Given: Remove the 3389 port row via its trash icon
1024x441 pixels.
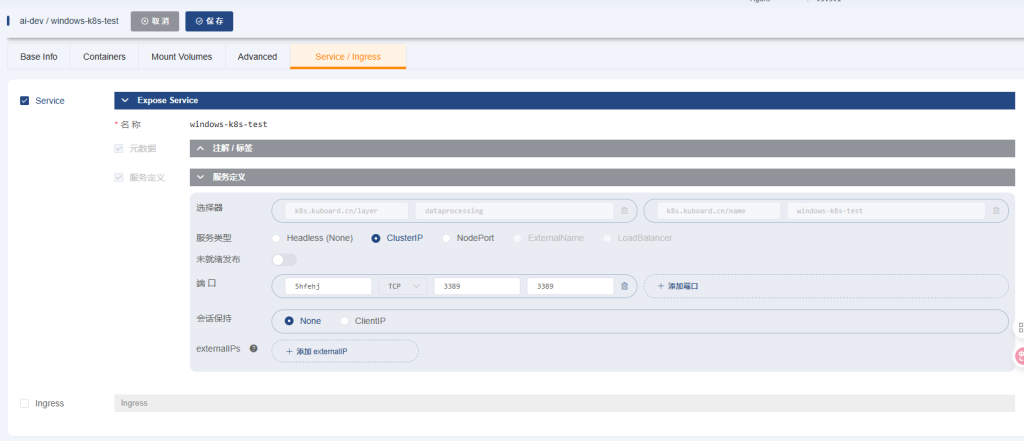Looking at the screenshot, I should [624, 286].
